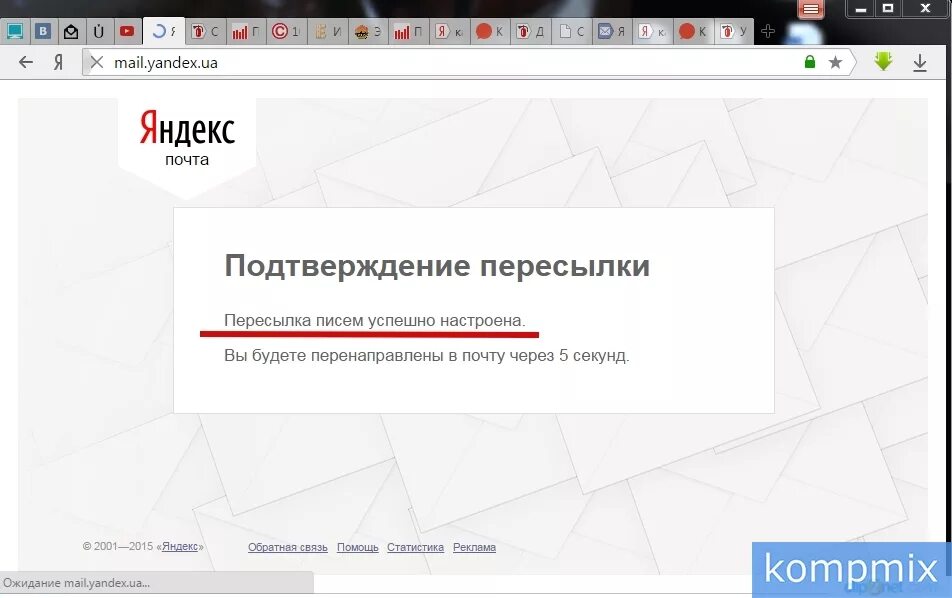This screenshot has height=598, width=952.
Task: View site security via green lock icon
Action: [809, 62]
